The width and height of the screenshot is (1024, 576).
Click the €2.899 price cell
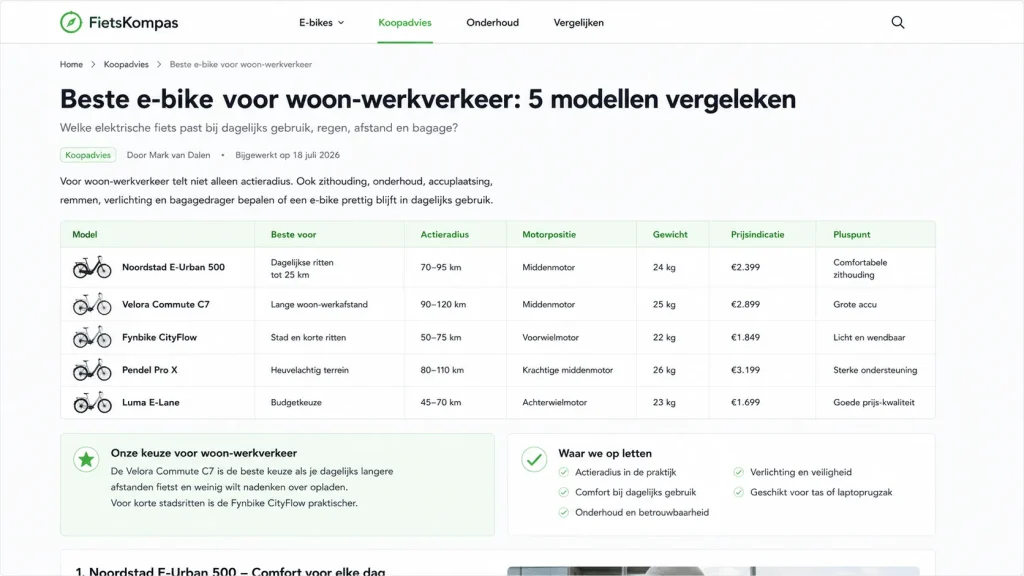(745, 304)
